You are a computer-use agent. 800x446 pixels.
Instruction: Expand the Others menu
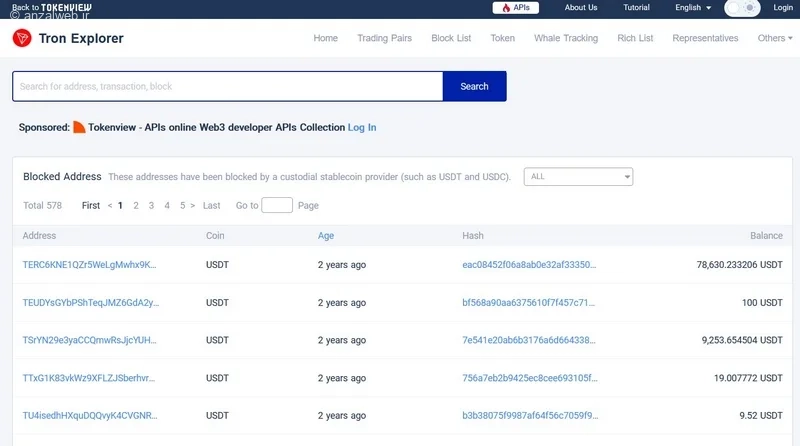click(775, 38)
